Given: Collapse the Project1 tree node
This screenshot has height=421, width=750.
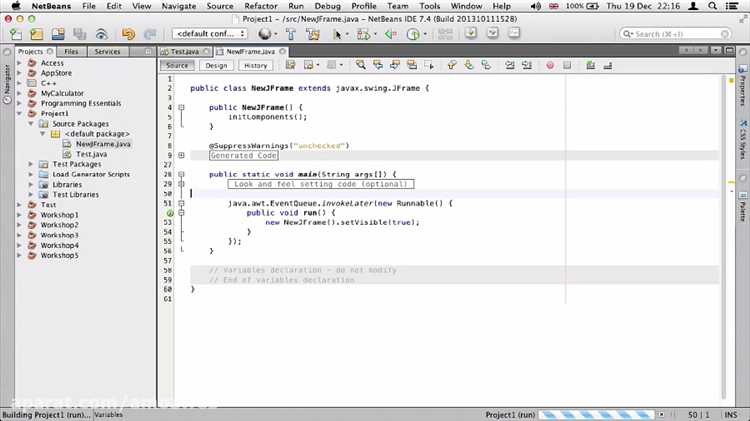Looking at the screenshot, I should 20,114.
